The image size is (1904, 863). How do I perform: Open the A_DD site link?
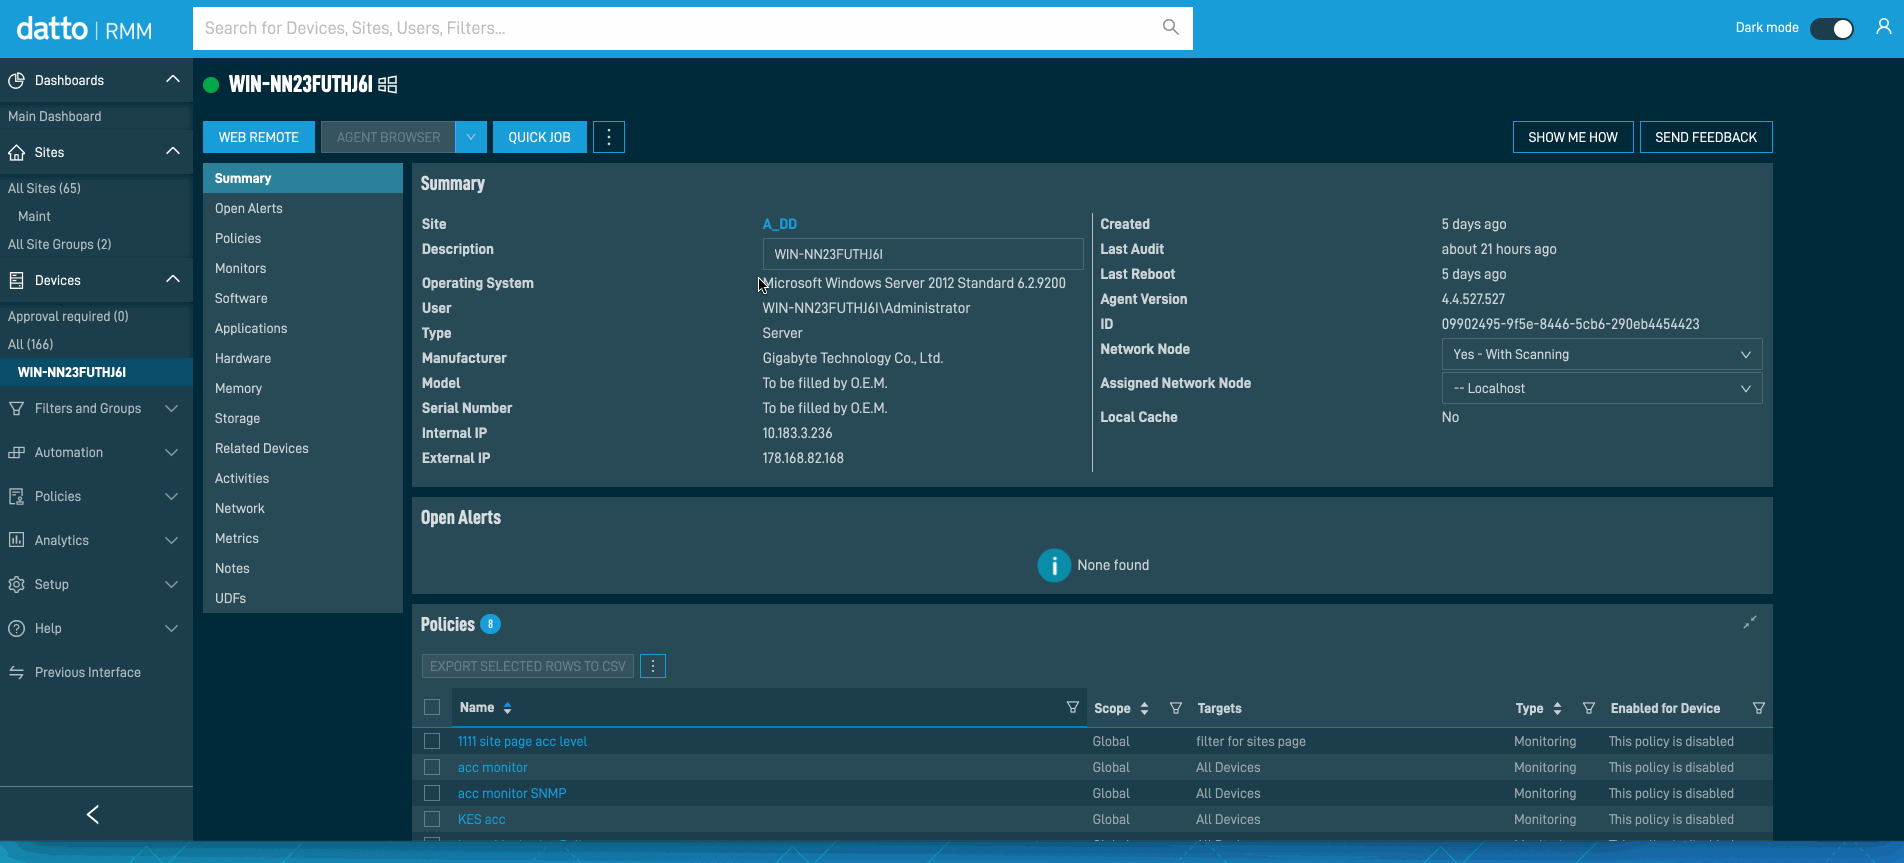[780, 224]
